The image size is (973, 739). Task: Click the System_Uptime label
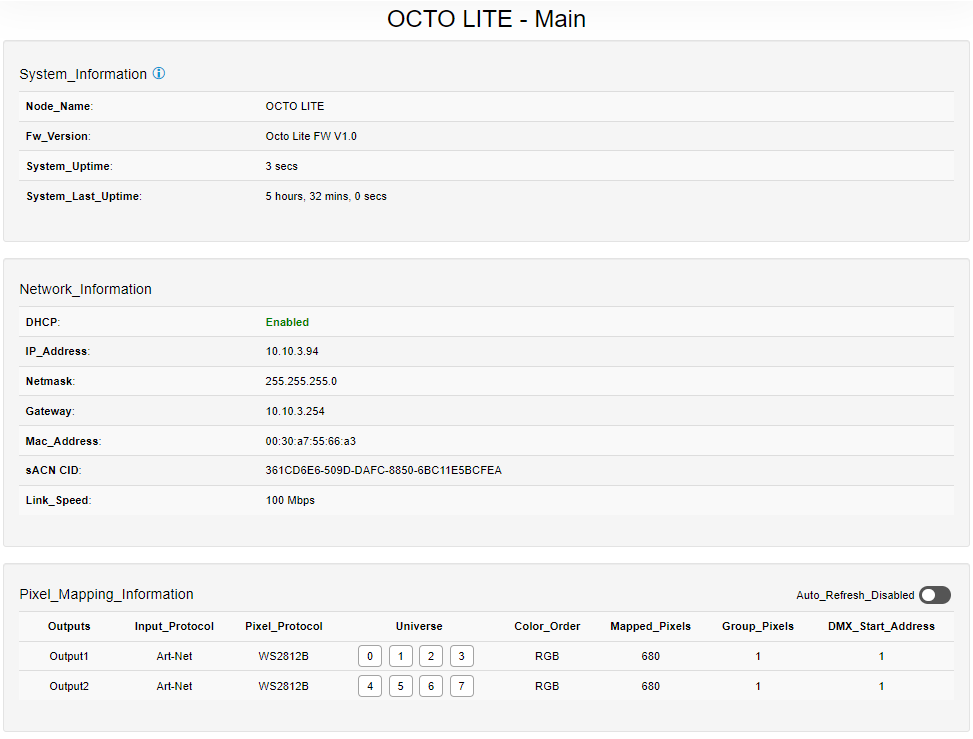(x=69, y=166)
